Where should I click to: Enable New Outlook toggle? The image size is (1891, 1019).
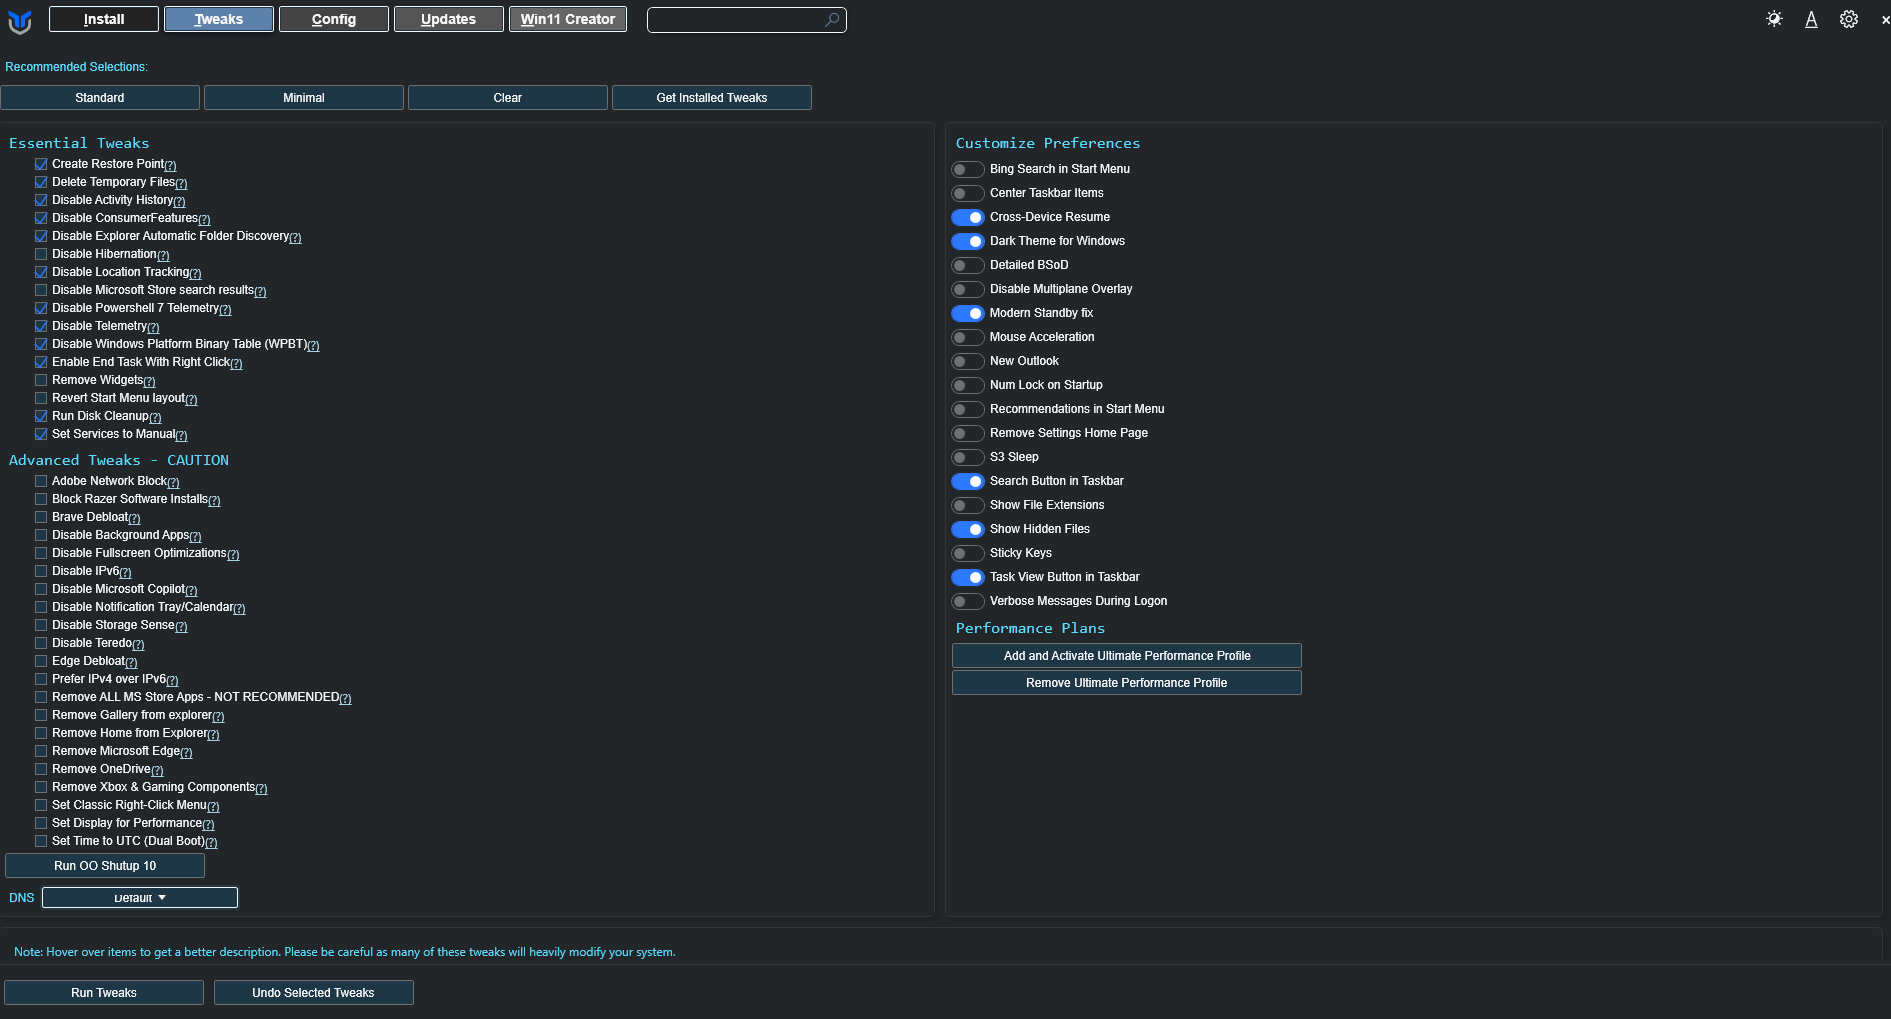click(967, 361)
